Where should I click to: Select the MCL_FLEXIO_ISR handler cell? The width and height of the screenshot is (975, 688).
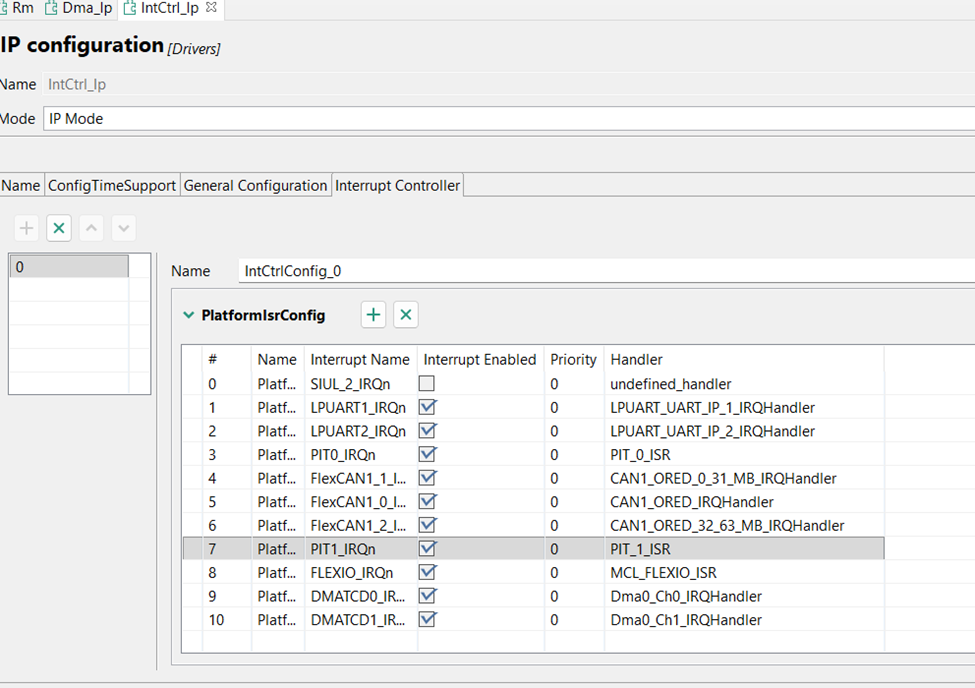[x=743, y=573]
